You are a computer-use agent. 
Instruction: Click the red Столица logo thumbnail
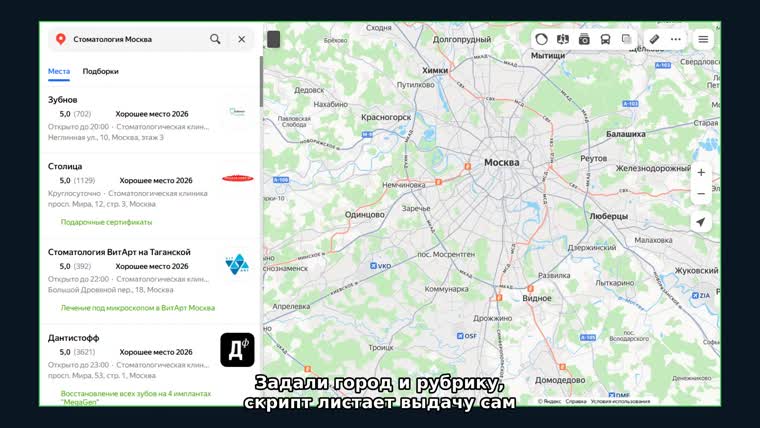238,178
